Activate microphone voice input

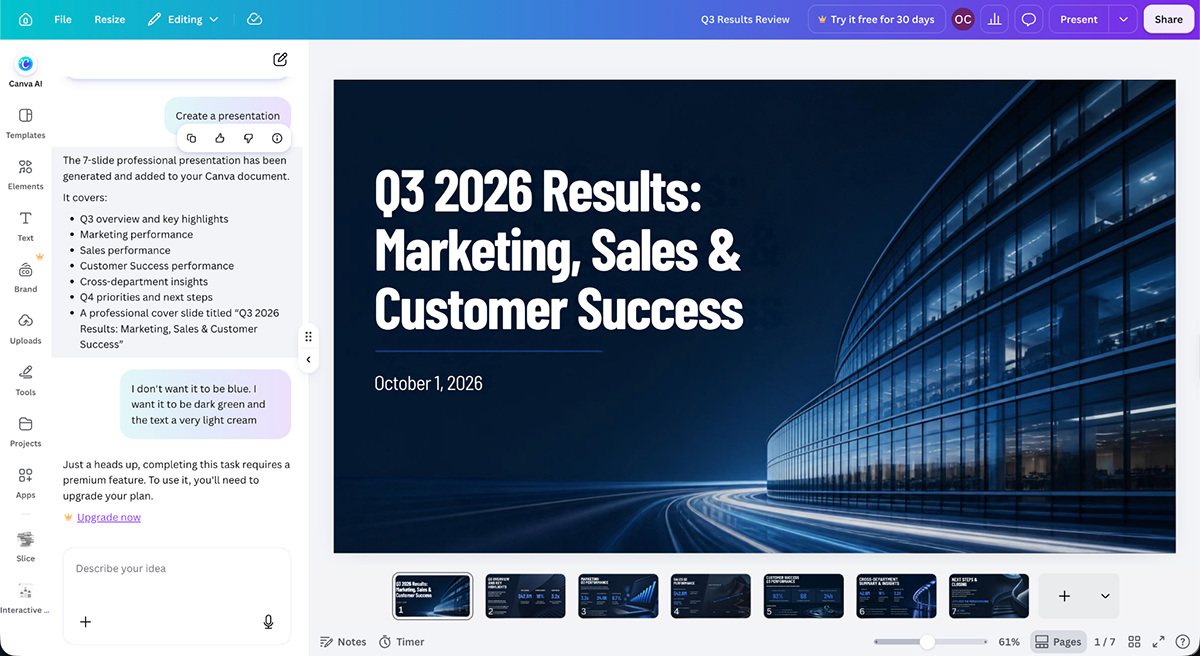(268, 622)
